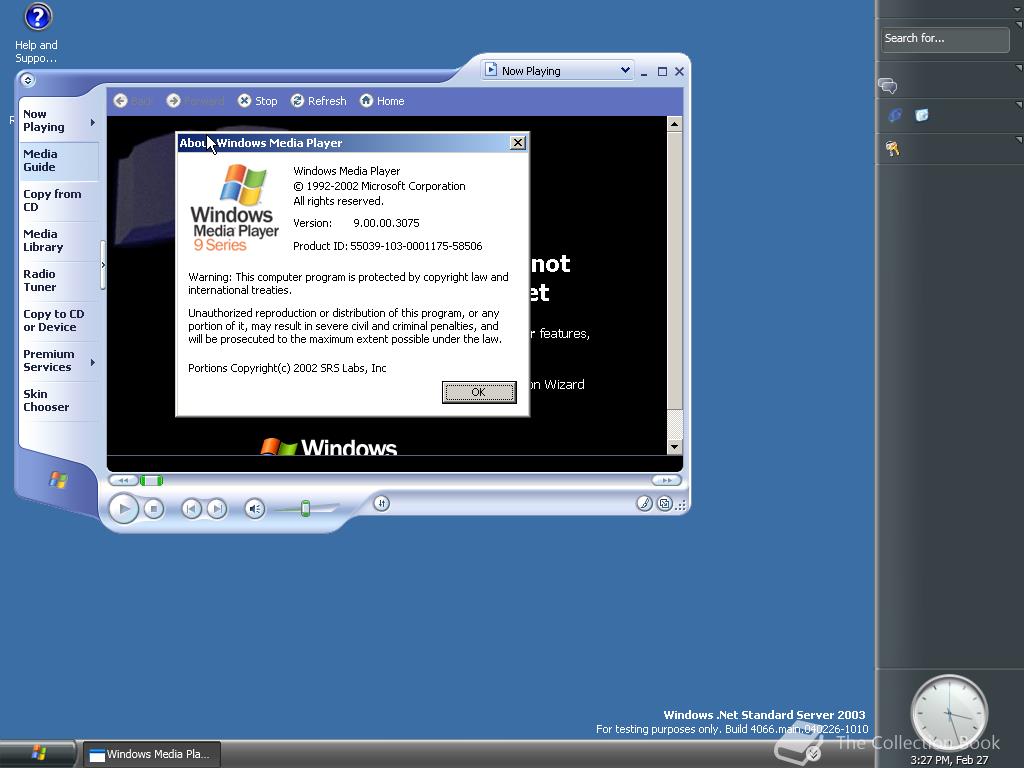Click the analog clock in sidebar
The width and height of the screenshot is (1024, 768).
949,713
